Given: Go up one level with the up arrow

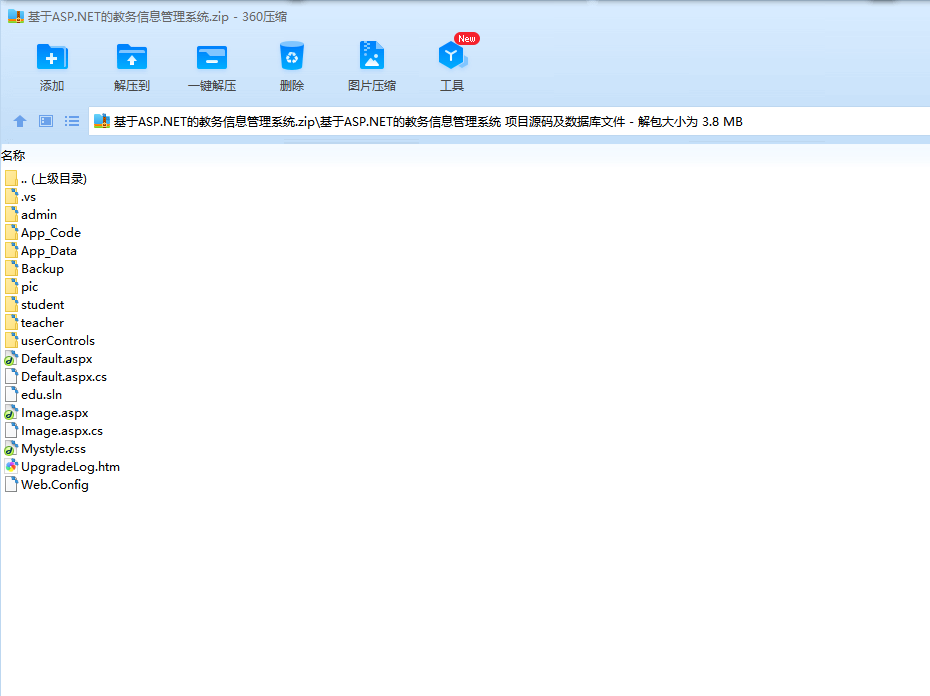Looking at the screenshot, I should 20,121.
